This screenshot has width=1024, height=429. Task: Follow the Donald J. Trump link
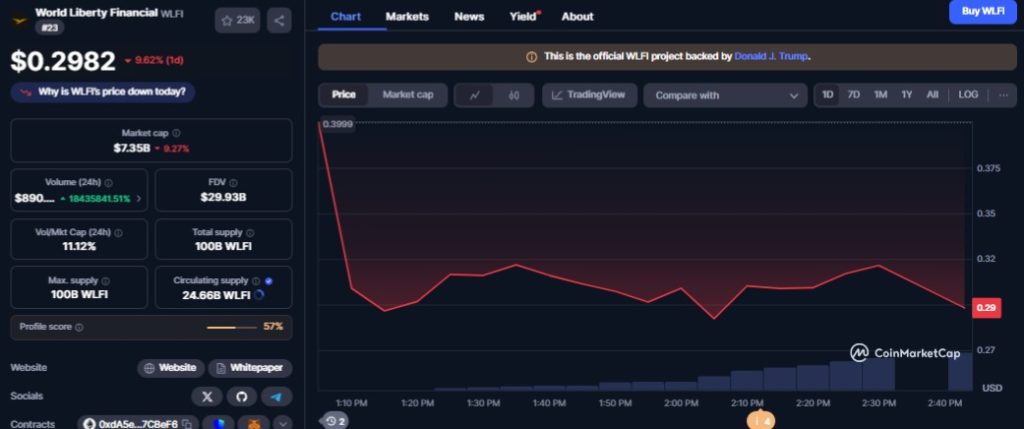(x=771, y=57)
